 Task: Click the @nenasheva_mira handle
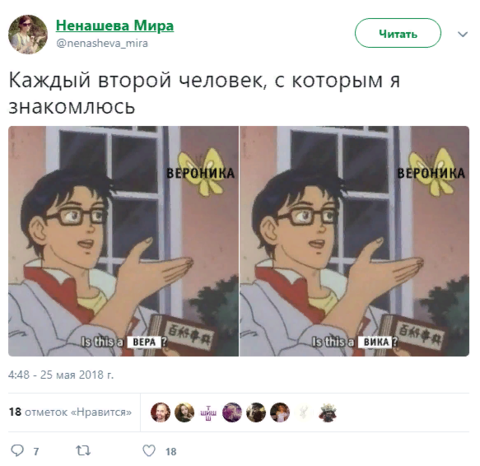coord(102,43)
